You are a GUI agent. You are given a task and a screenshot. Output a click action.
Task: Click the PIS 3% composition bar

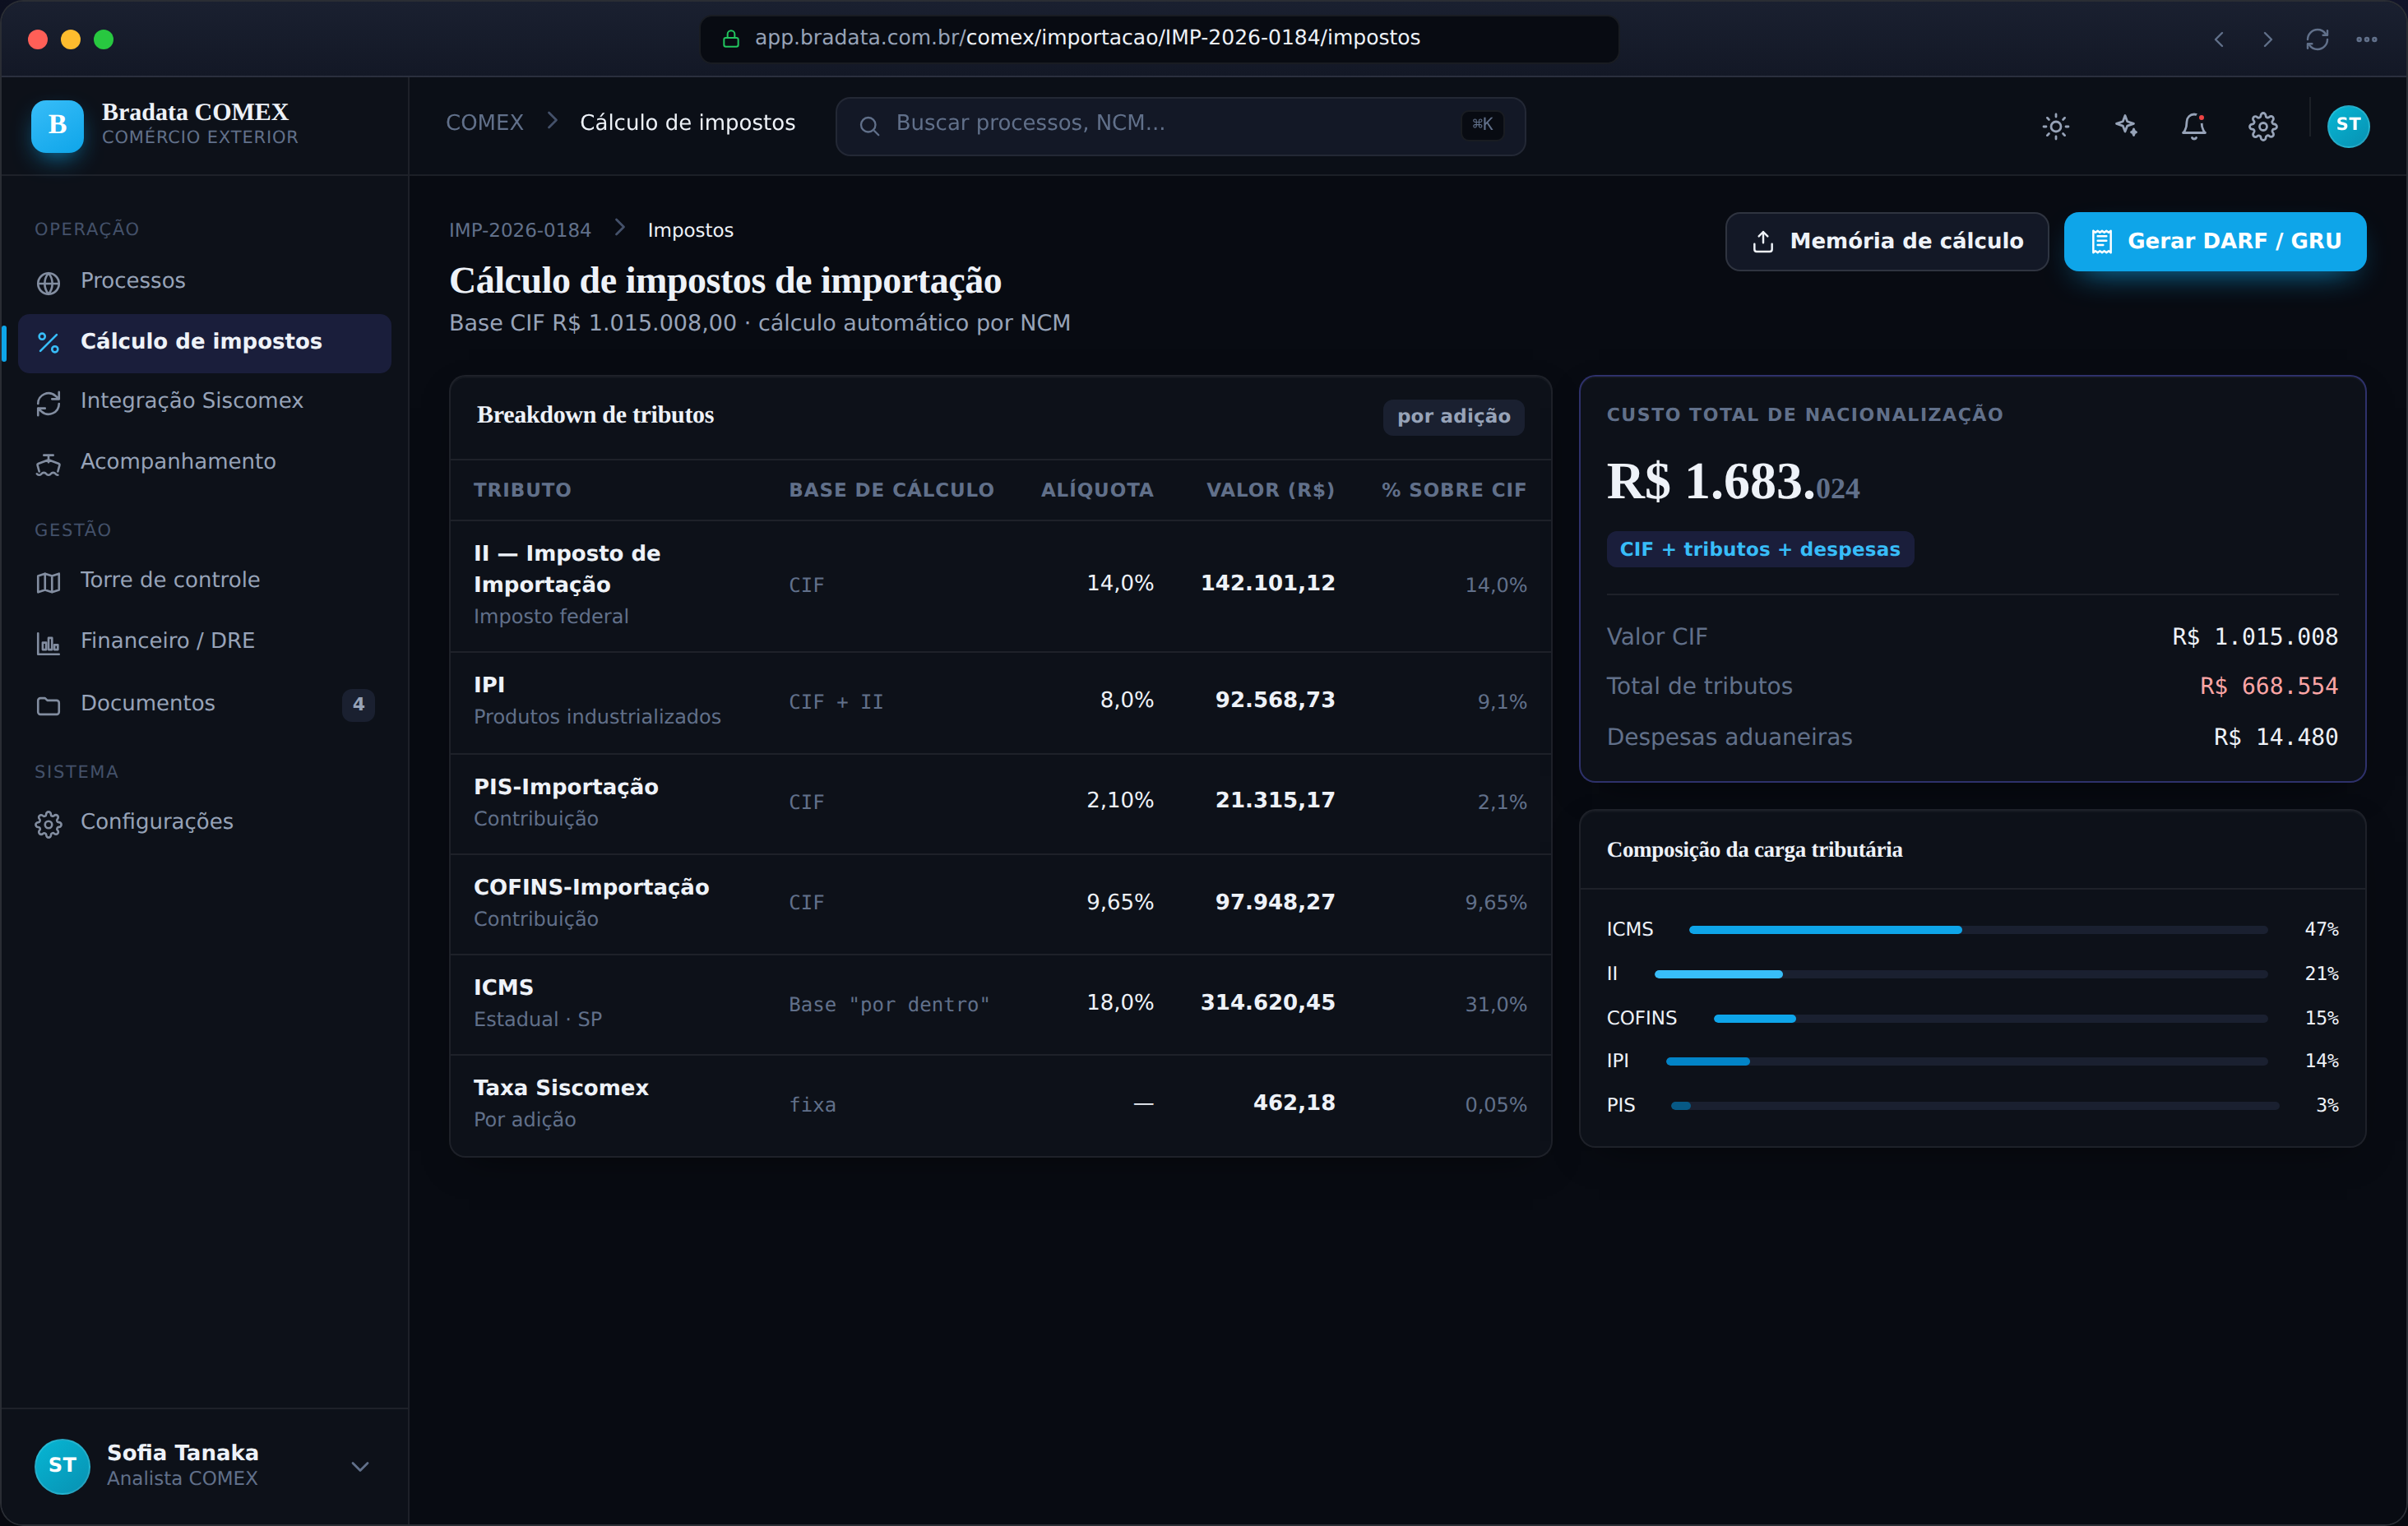[1975, 1106]
